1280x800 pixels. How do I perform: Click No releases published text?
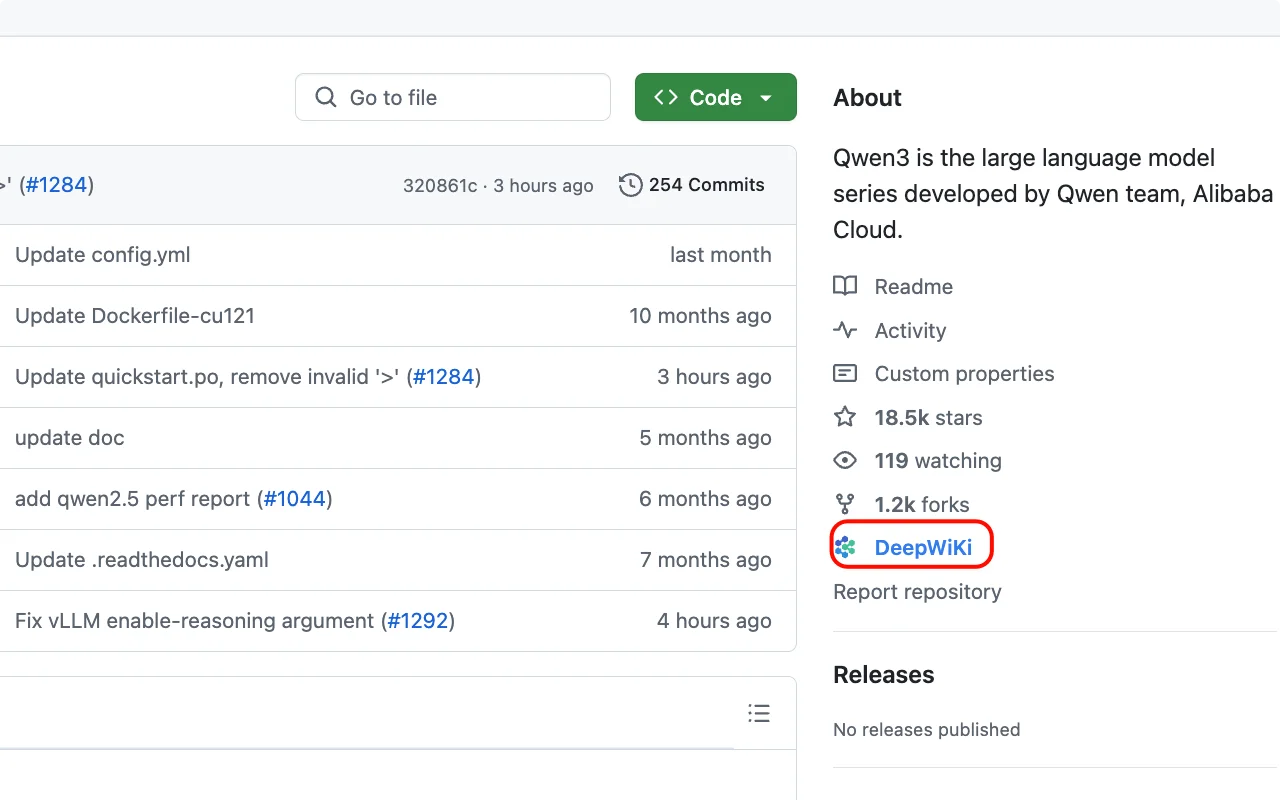[927, 730]
